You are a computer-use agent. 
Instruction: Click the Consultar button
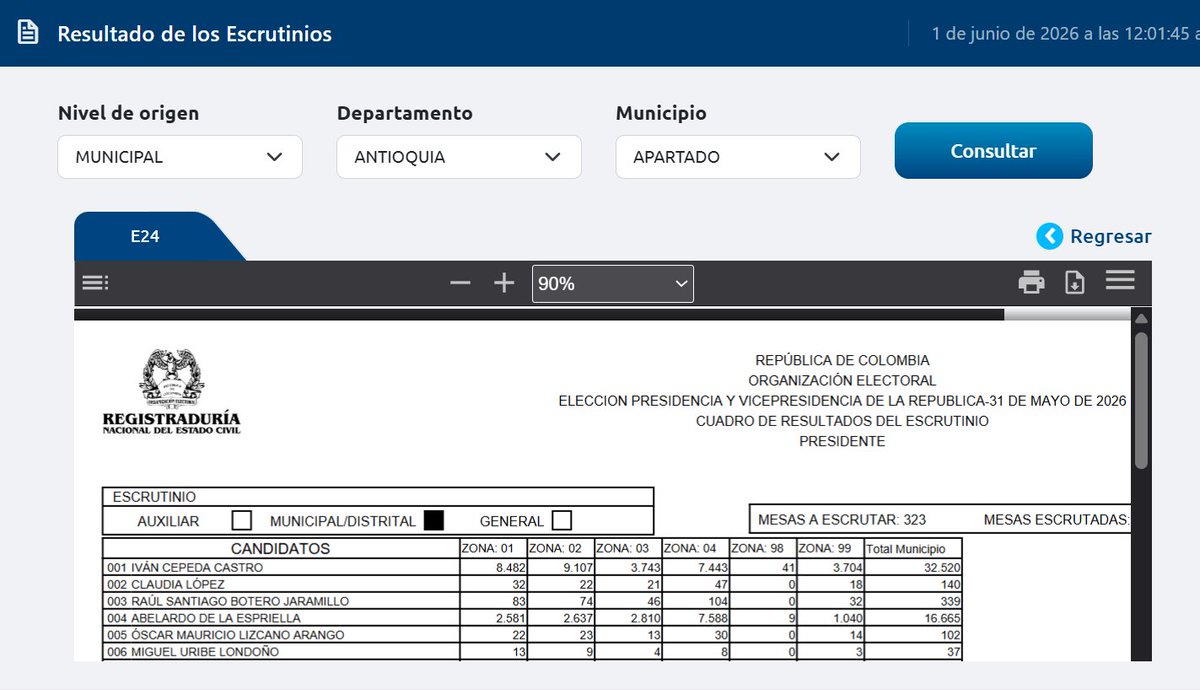pyautogui.click(x=993, y=151)
